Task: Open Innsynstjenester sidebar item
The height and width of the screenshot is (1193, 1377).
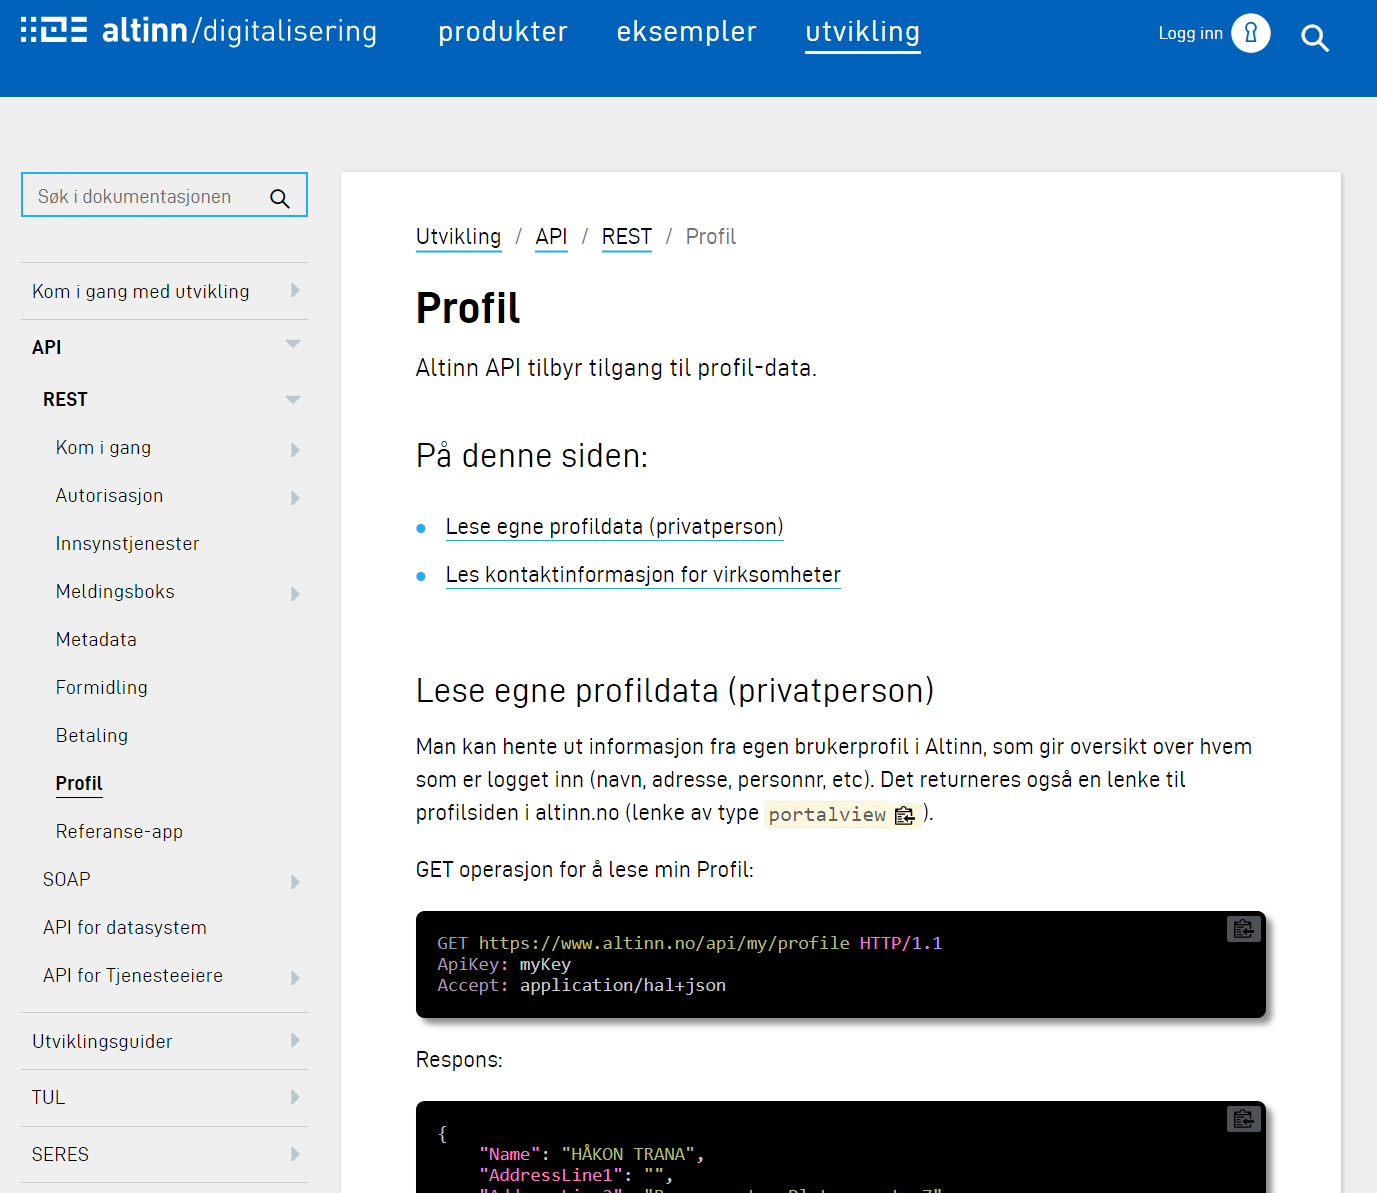Action: point(128,543)
